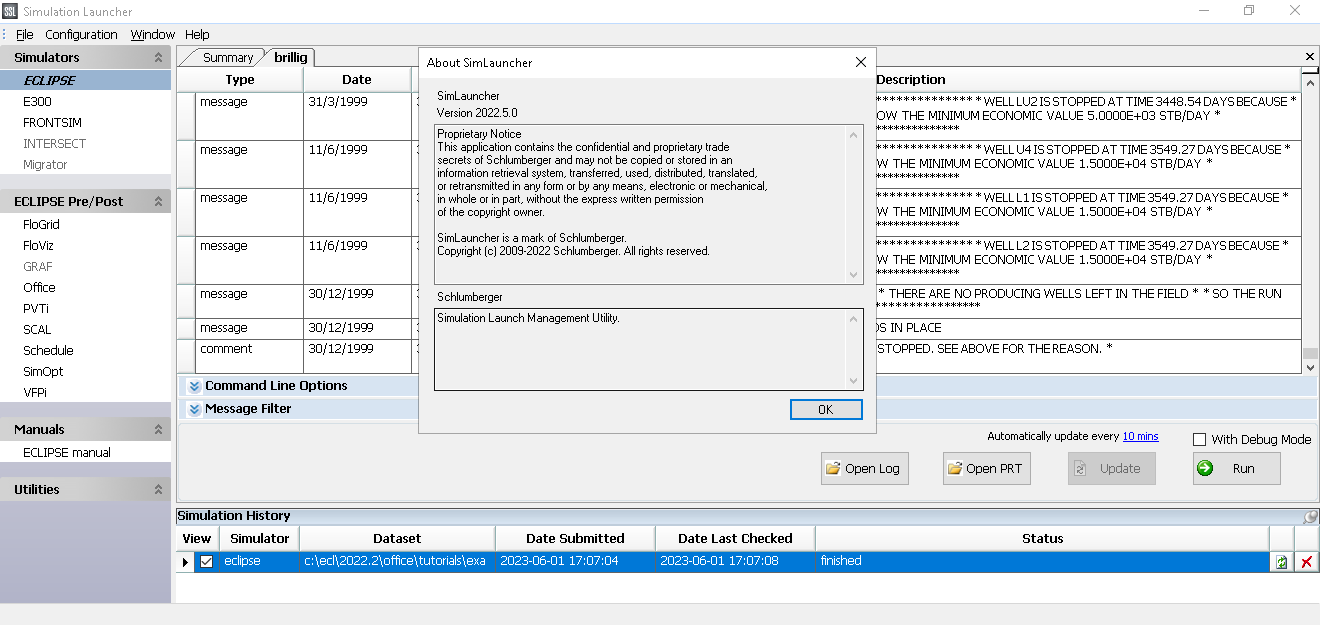
Task: Open the Window menu
Action: pyautogui.click(x=153, y=34)
